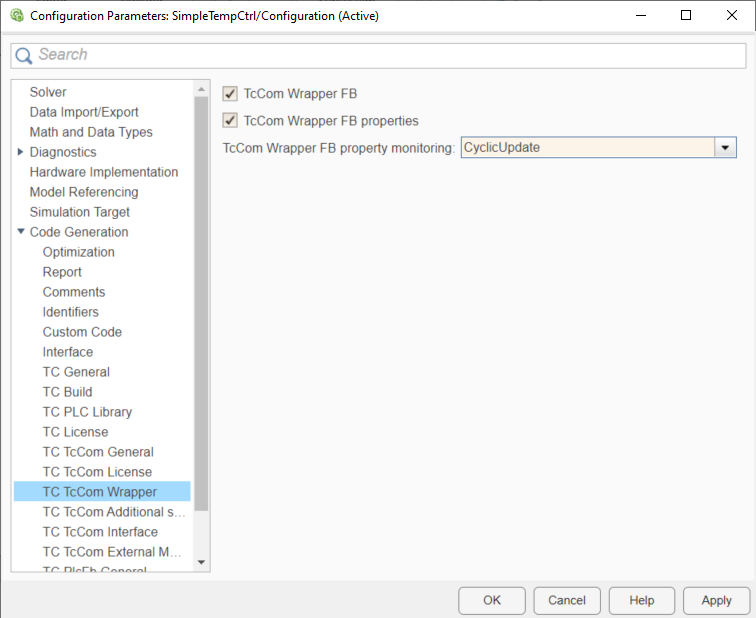Select TC License in the tree
The width and height of the screenshot is (756, 618).
pyautogui.click(x=75, y=432)
